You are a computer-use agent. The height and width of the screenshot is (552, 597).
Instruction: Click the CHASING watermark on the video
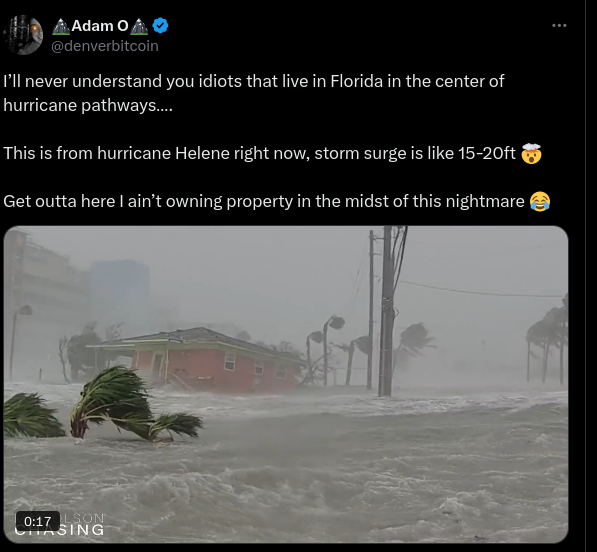pyautogui.click(x=60, y=530)
